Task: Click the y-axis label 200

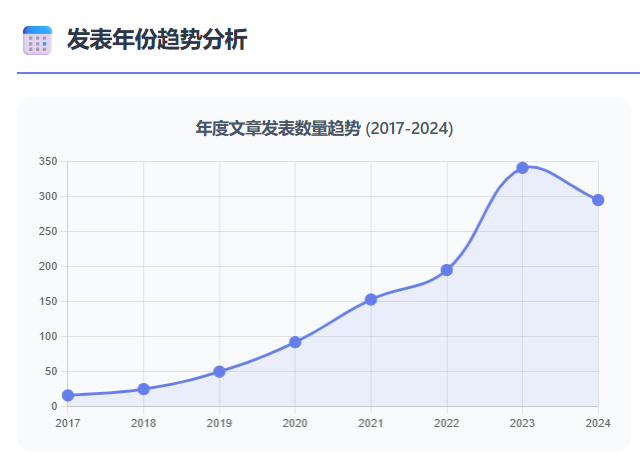Action: click(48, 267)
